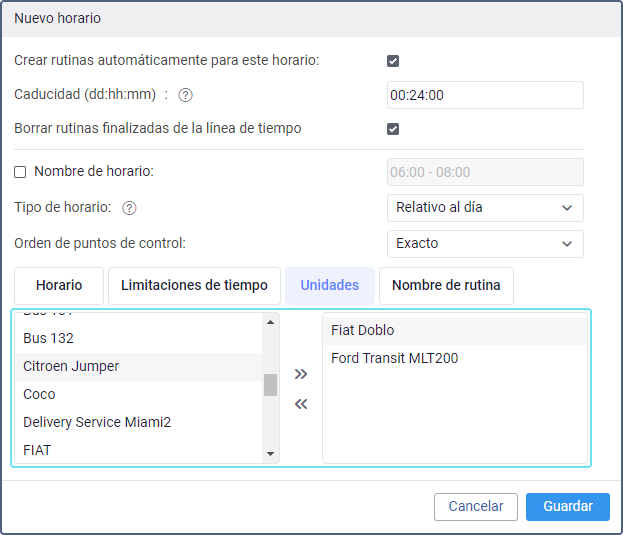Image resolution: width=623 pixels, height=535 pixels.
Task: Open the Limitaciones de tiempo tab
Action: (x=194, y=285)
